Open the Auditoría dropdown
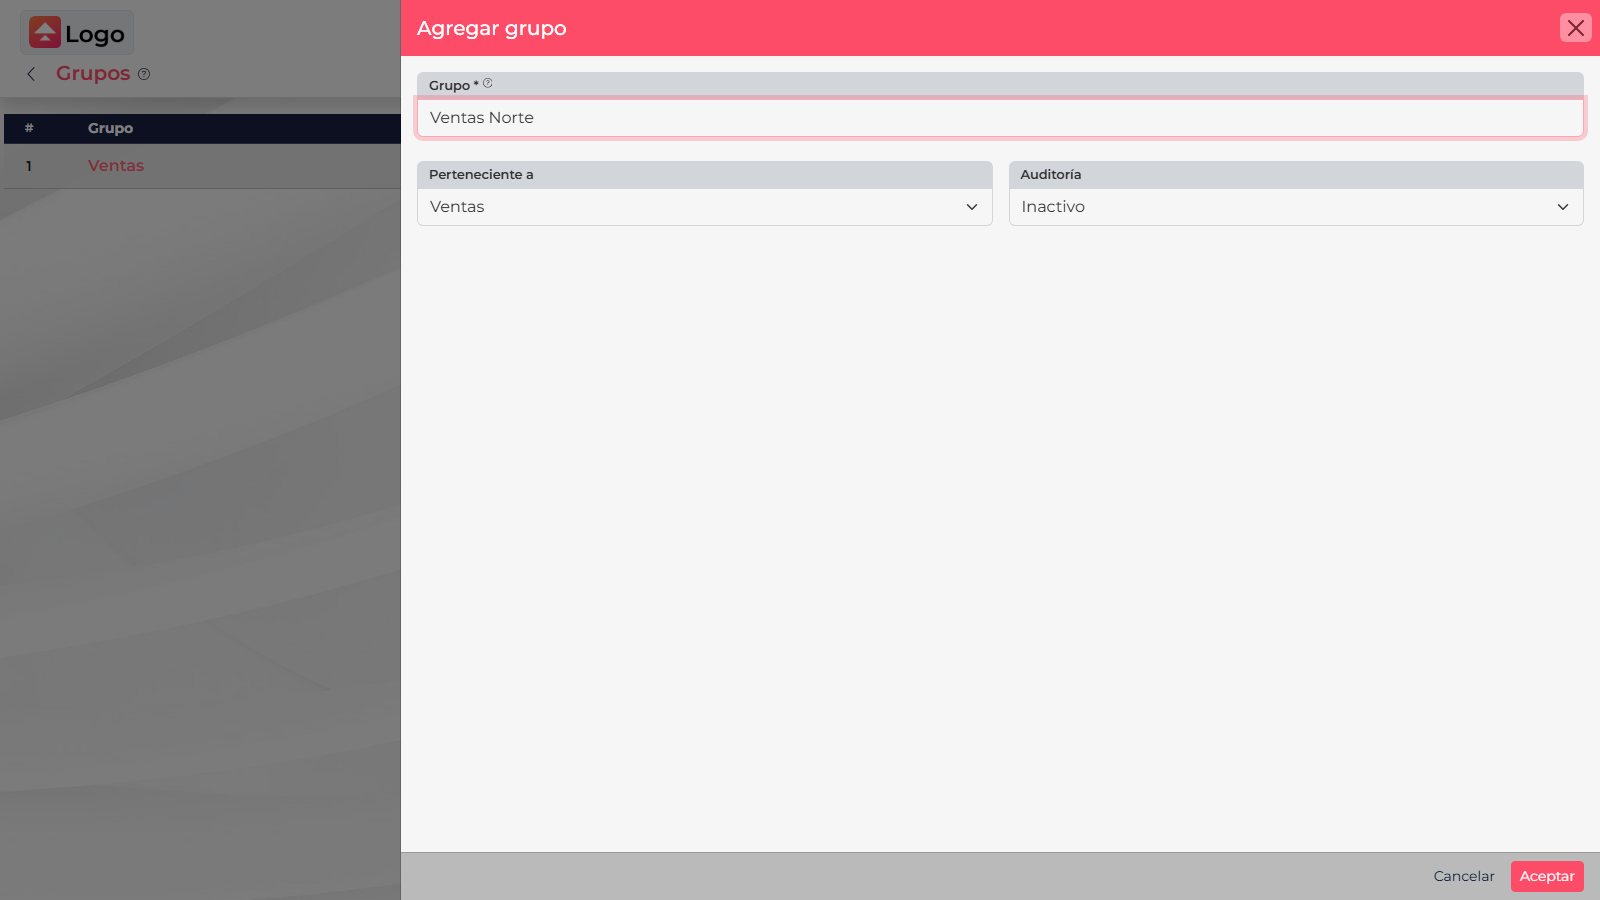Viewport: 1600px width, 900px height. [x=1296, y=207]
